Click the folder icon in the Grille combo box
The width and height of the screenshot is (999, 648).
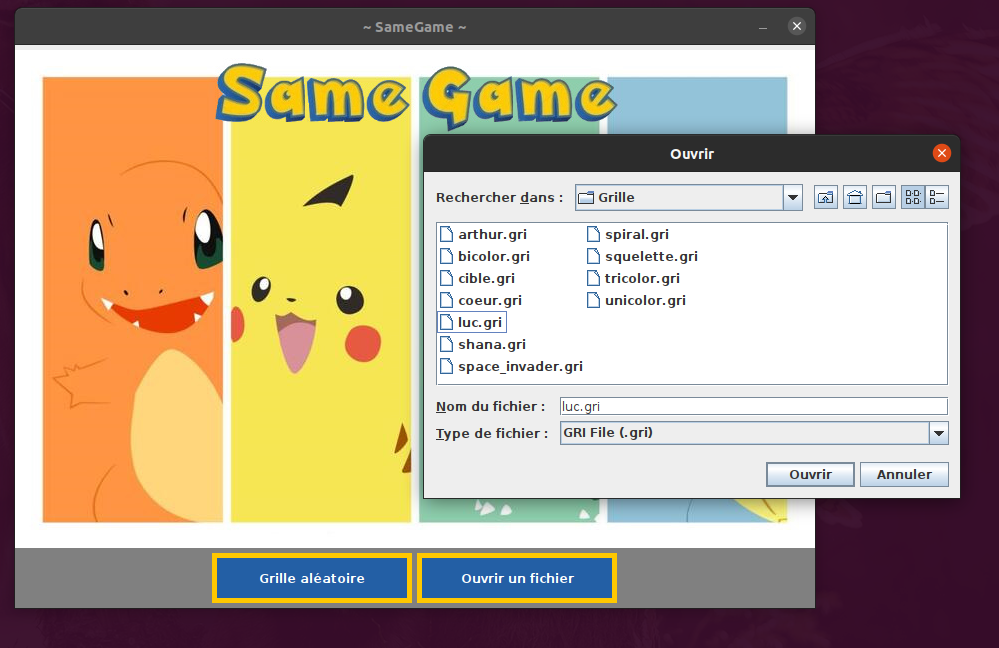point(586,198)
